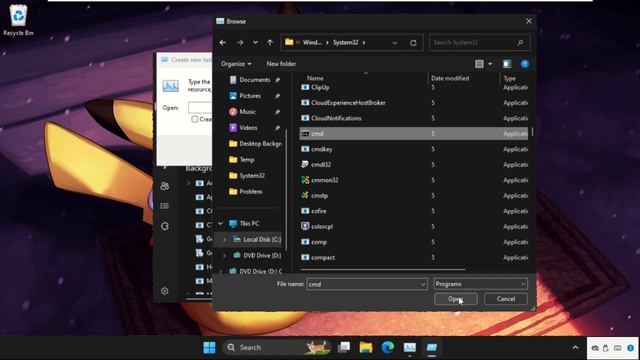Open File Explorer from the taskbar

click(366, 347)
